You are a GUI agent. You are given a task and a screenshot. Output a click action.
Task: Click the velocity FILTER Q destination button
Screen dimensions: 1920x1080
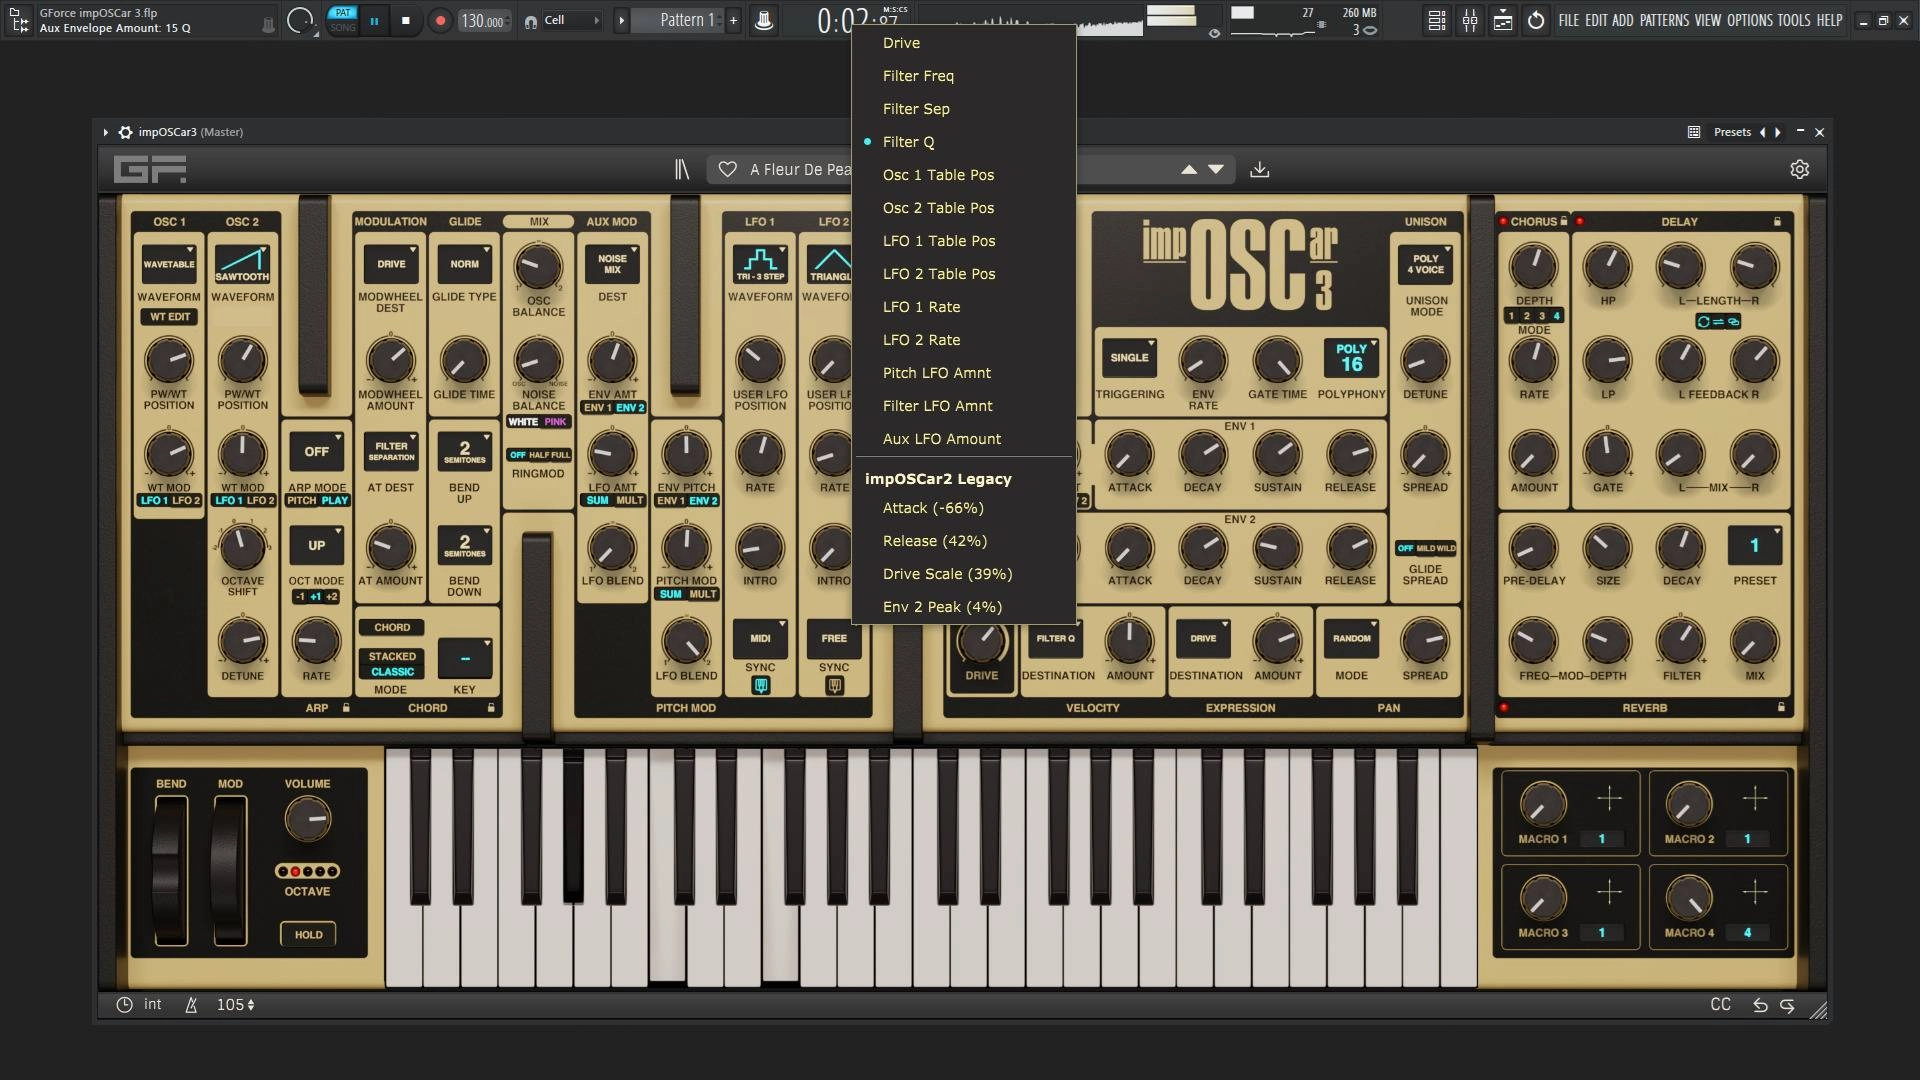click(x=1056, y=639)
